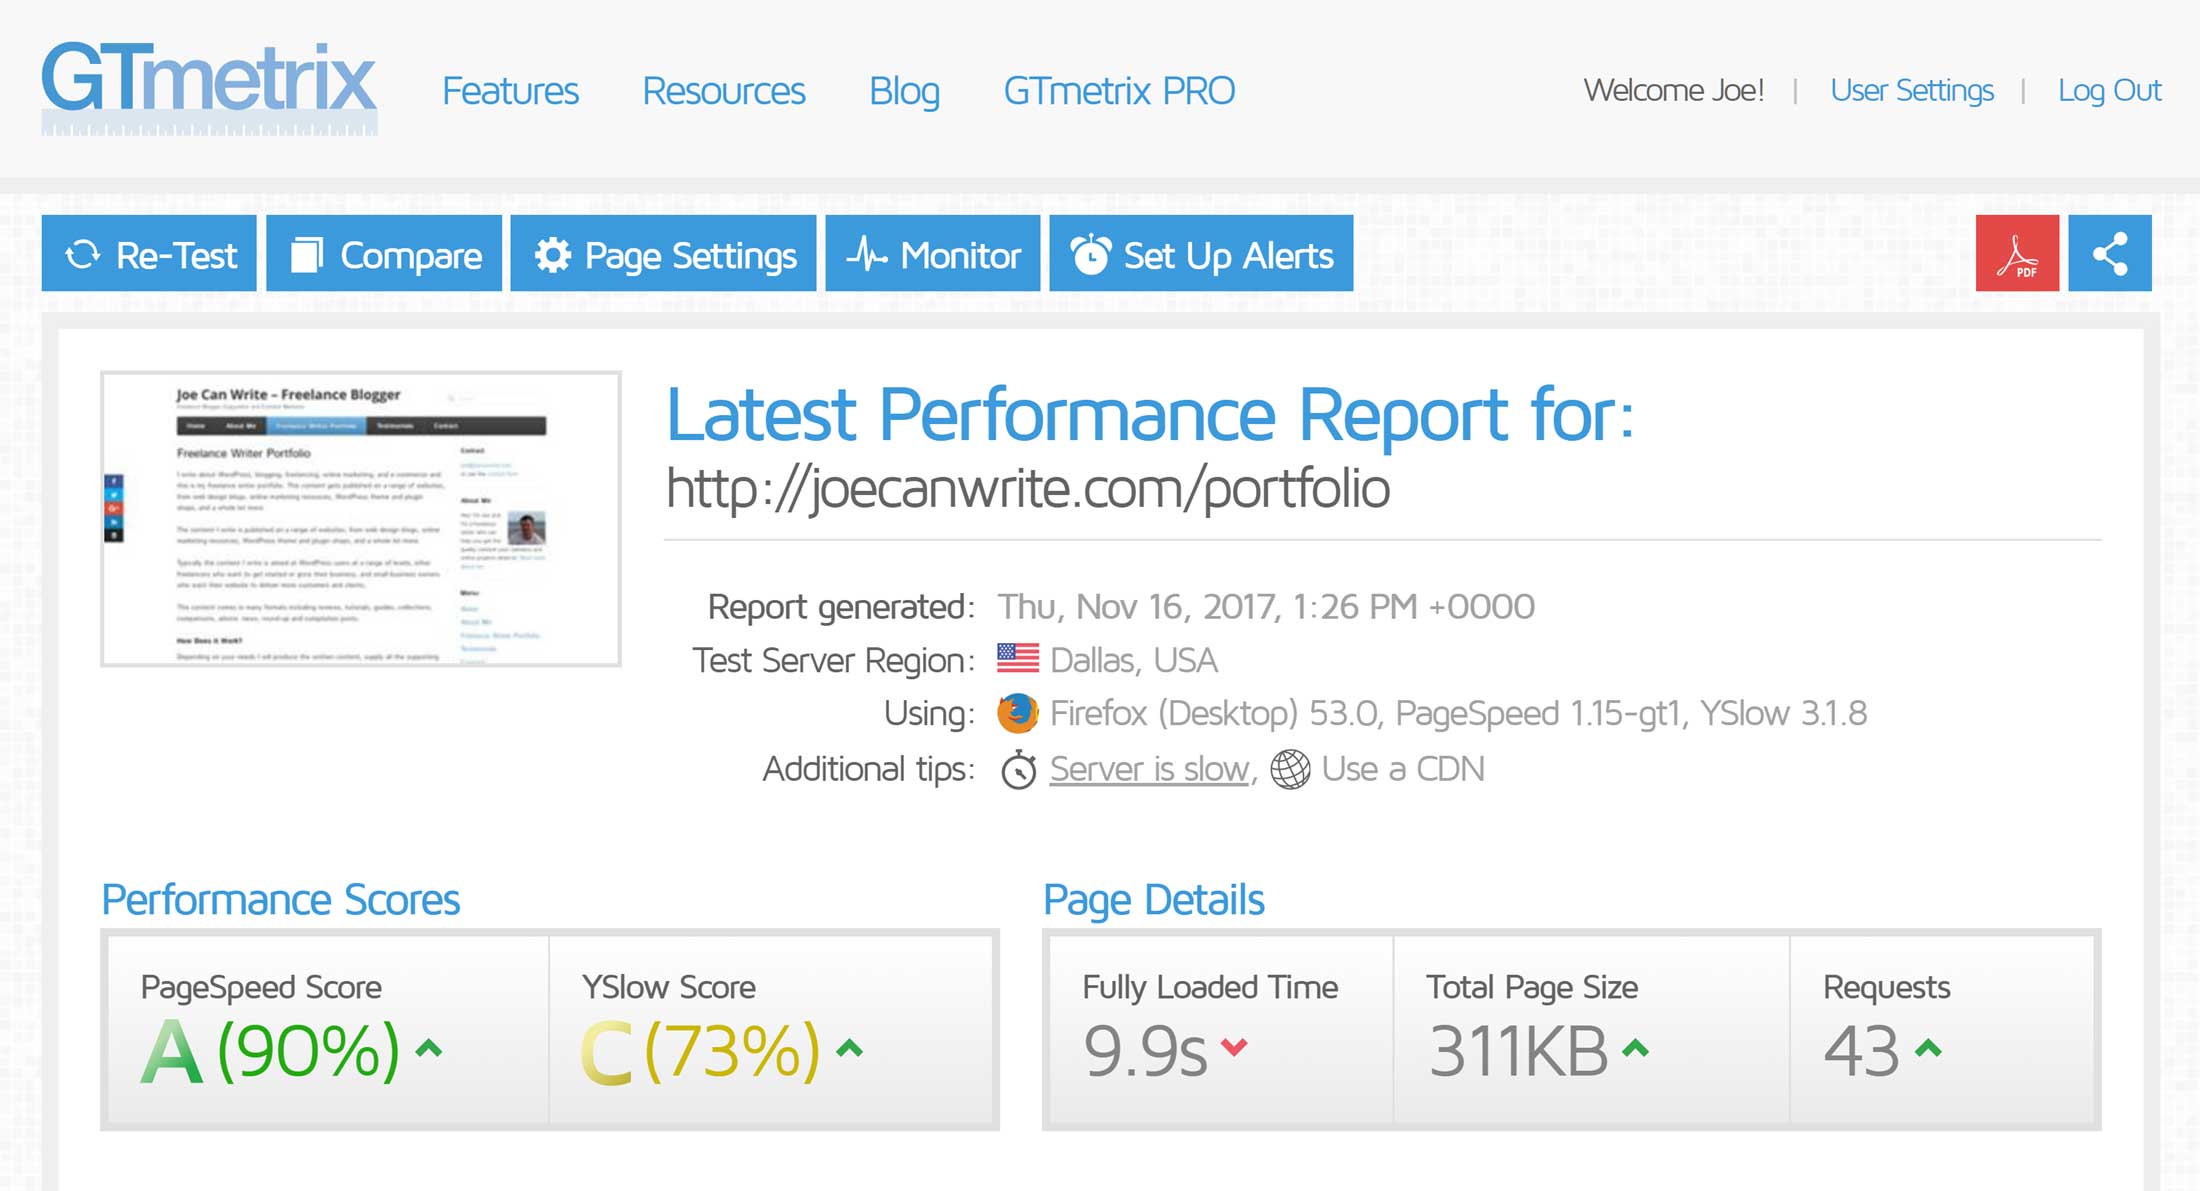Click the stopwatch icon beside Server is slow

click(x=1019, y=770)
